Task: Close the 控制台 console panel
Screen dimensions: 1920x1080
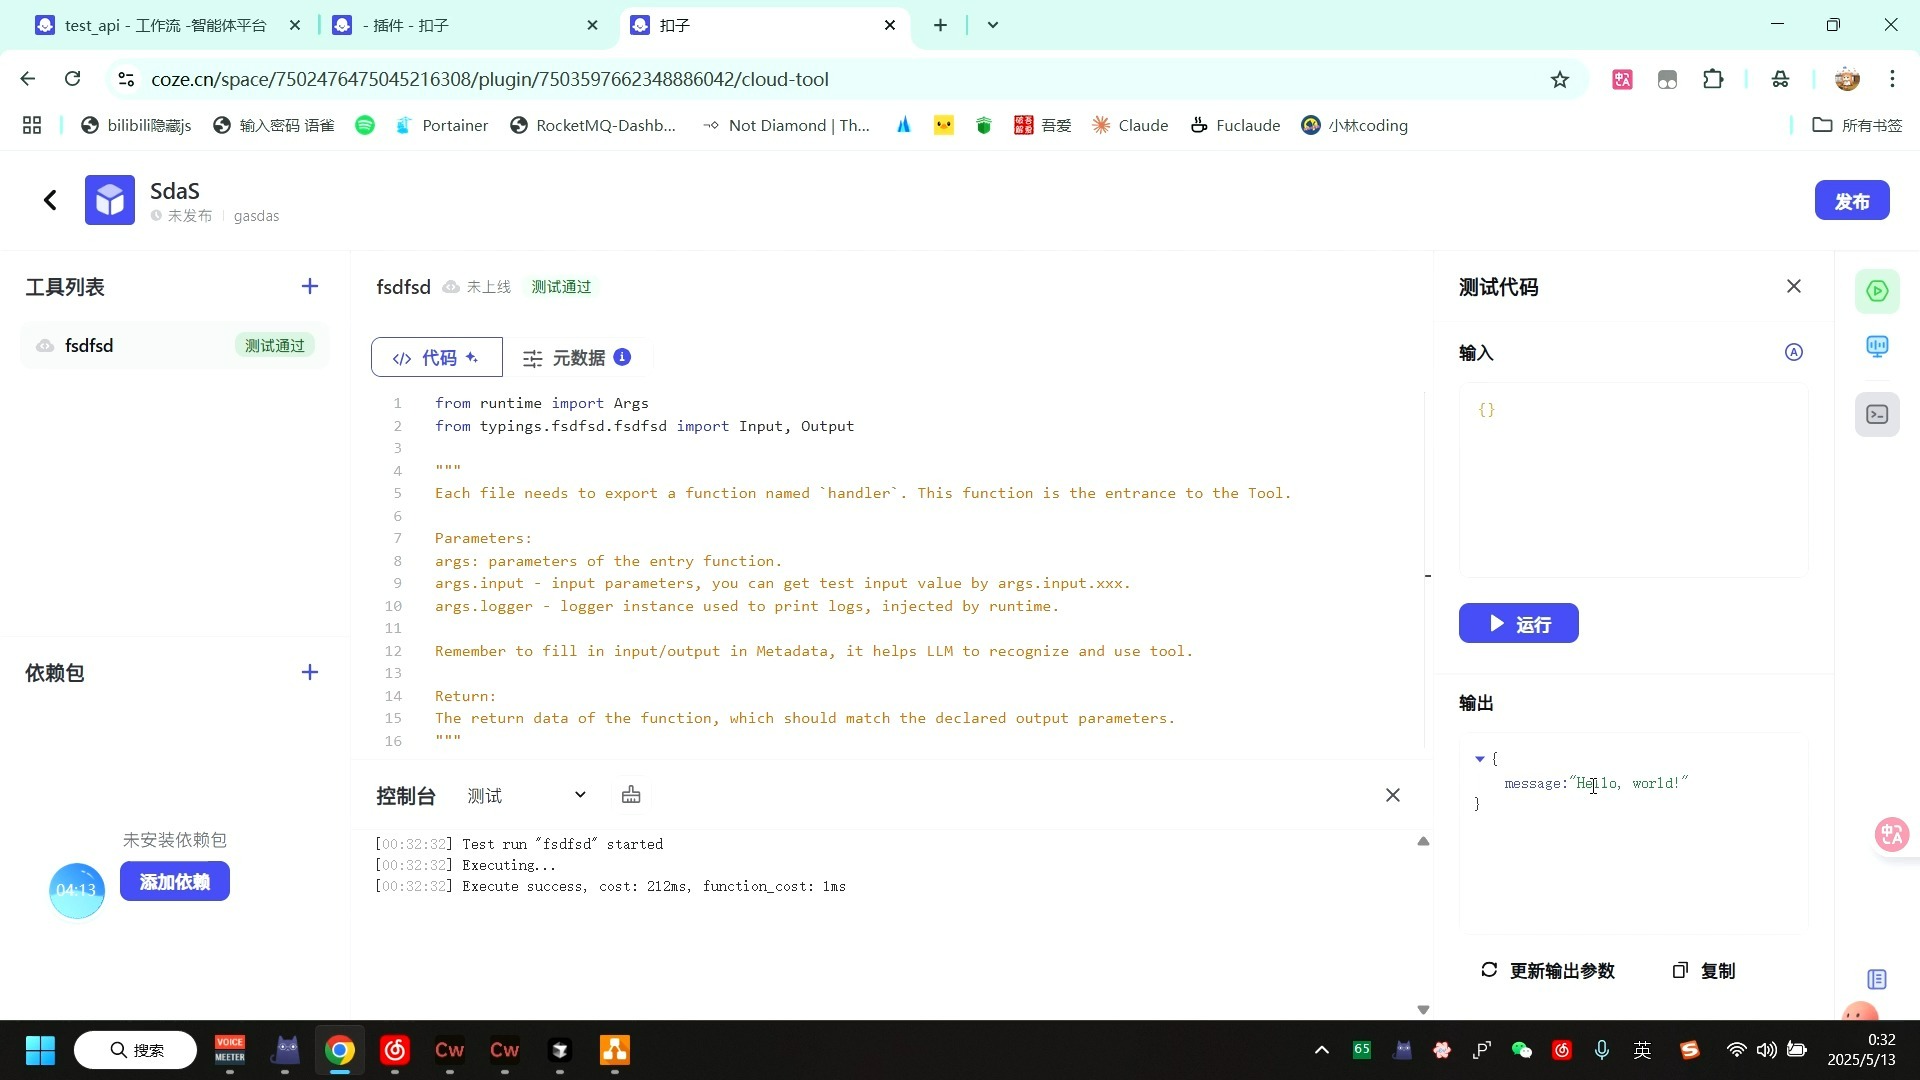Action: 1393,795
